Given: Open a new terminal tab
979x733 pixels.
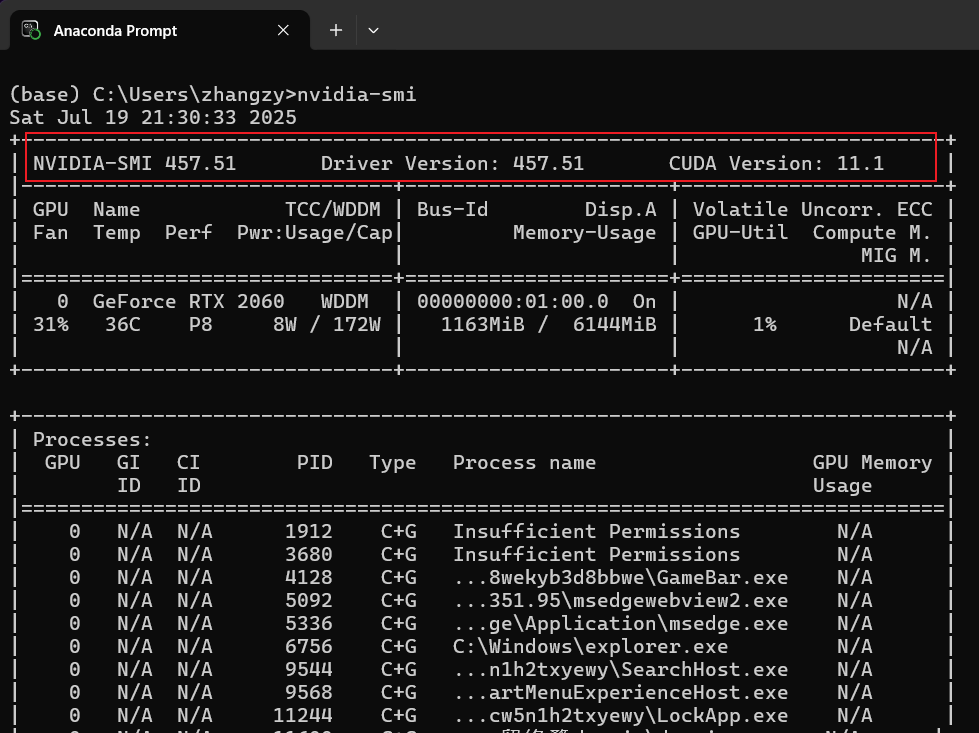Looking at the screenshot, I should (336, 30).
